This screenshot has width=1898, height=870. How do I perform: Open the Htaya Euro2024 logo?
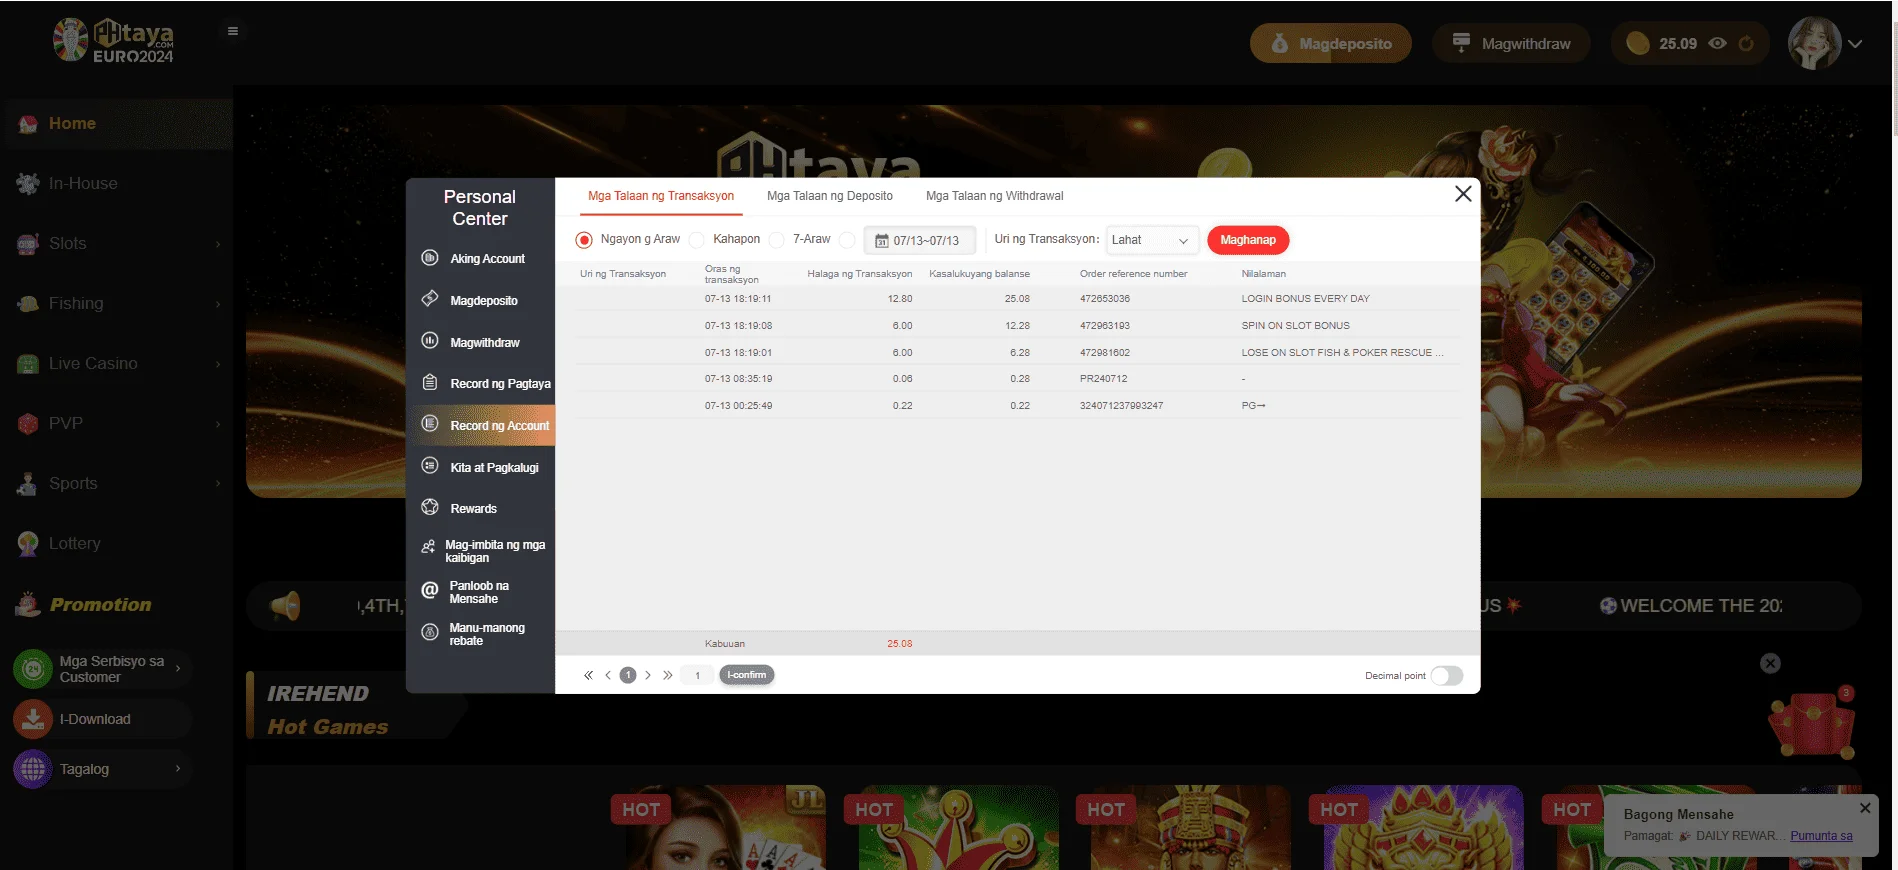coord(113,41)
